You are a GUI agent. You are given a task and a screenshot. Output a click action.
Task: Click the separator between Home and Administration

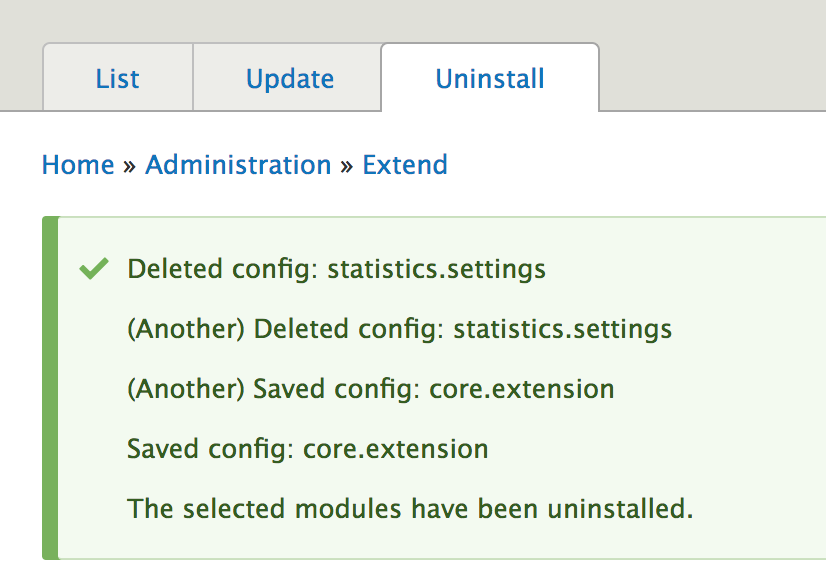(x=130, y=166)
